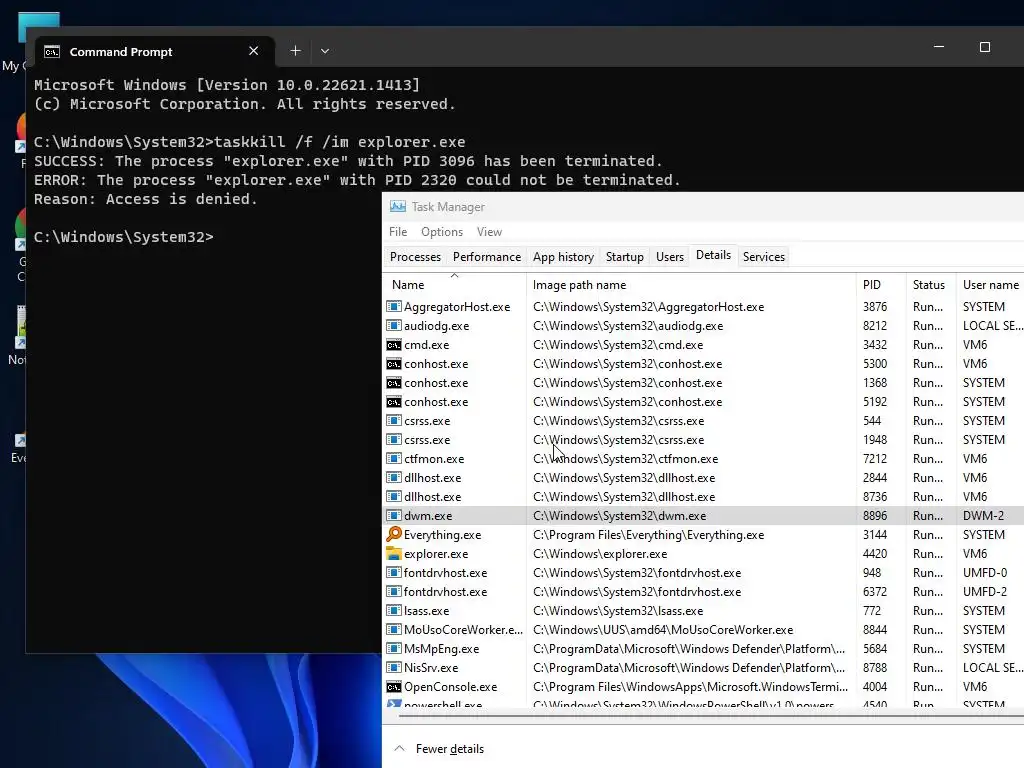Close the Command Prompt tab
The width and height of the screenshot is (1024, 768).
pyautogui.click(x=253, y=51)
